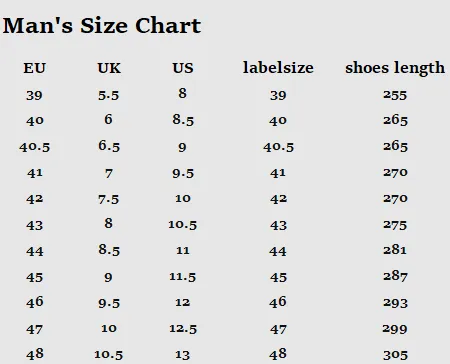Click shoes length 275 value
The height and width of the screenshot is (364, 450).
(395, 225)
